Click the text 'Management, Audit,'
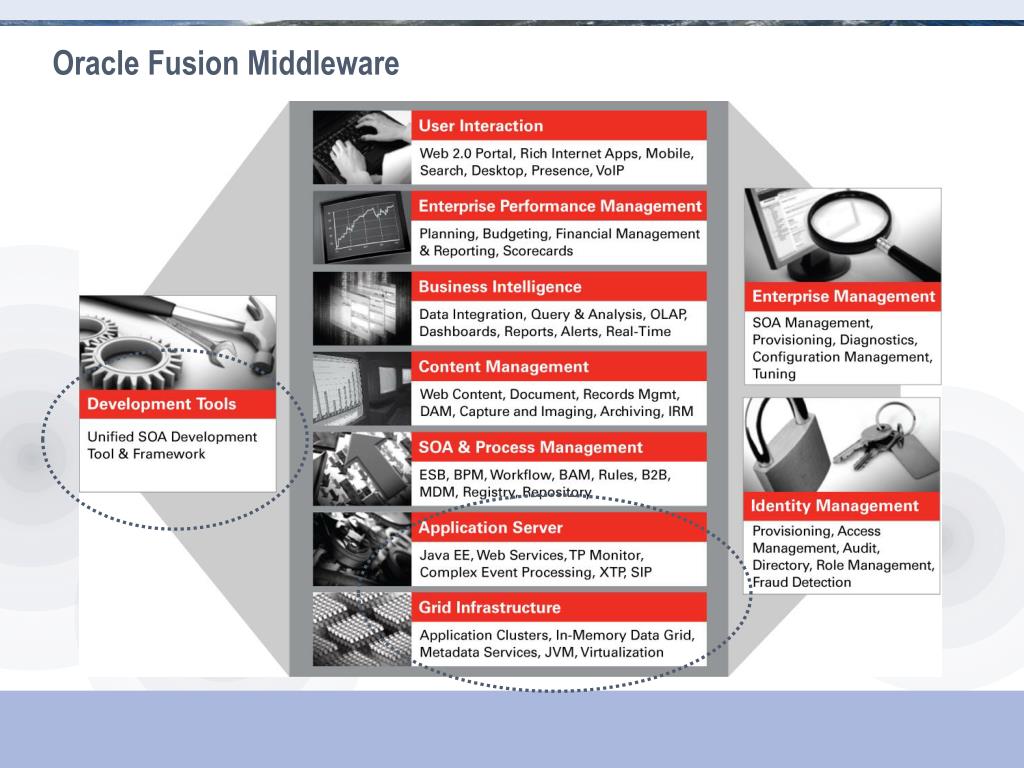 click(816, 548)
